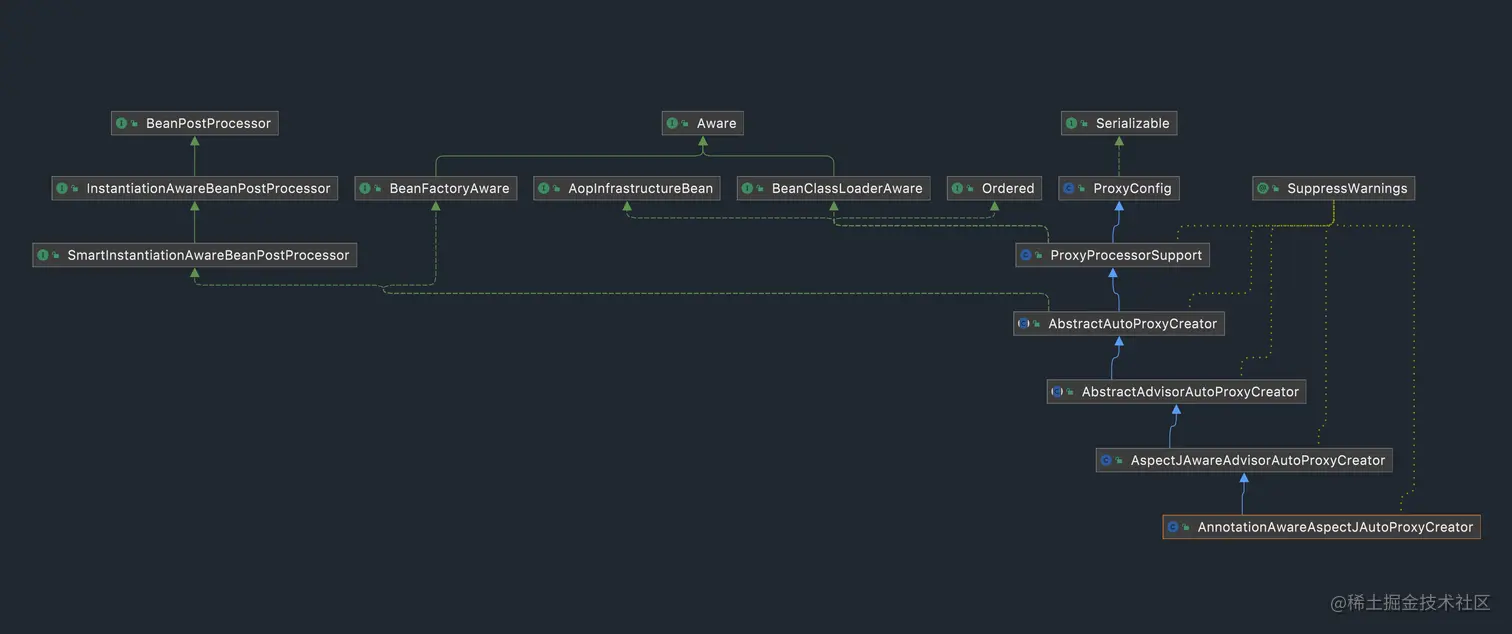
Task: Click the class icon on ProxyConfig
Action: coord(1069,188)
